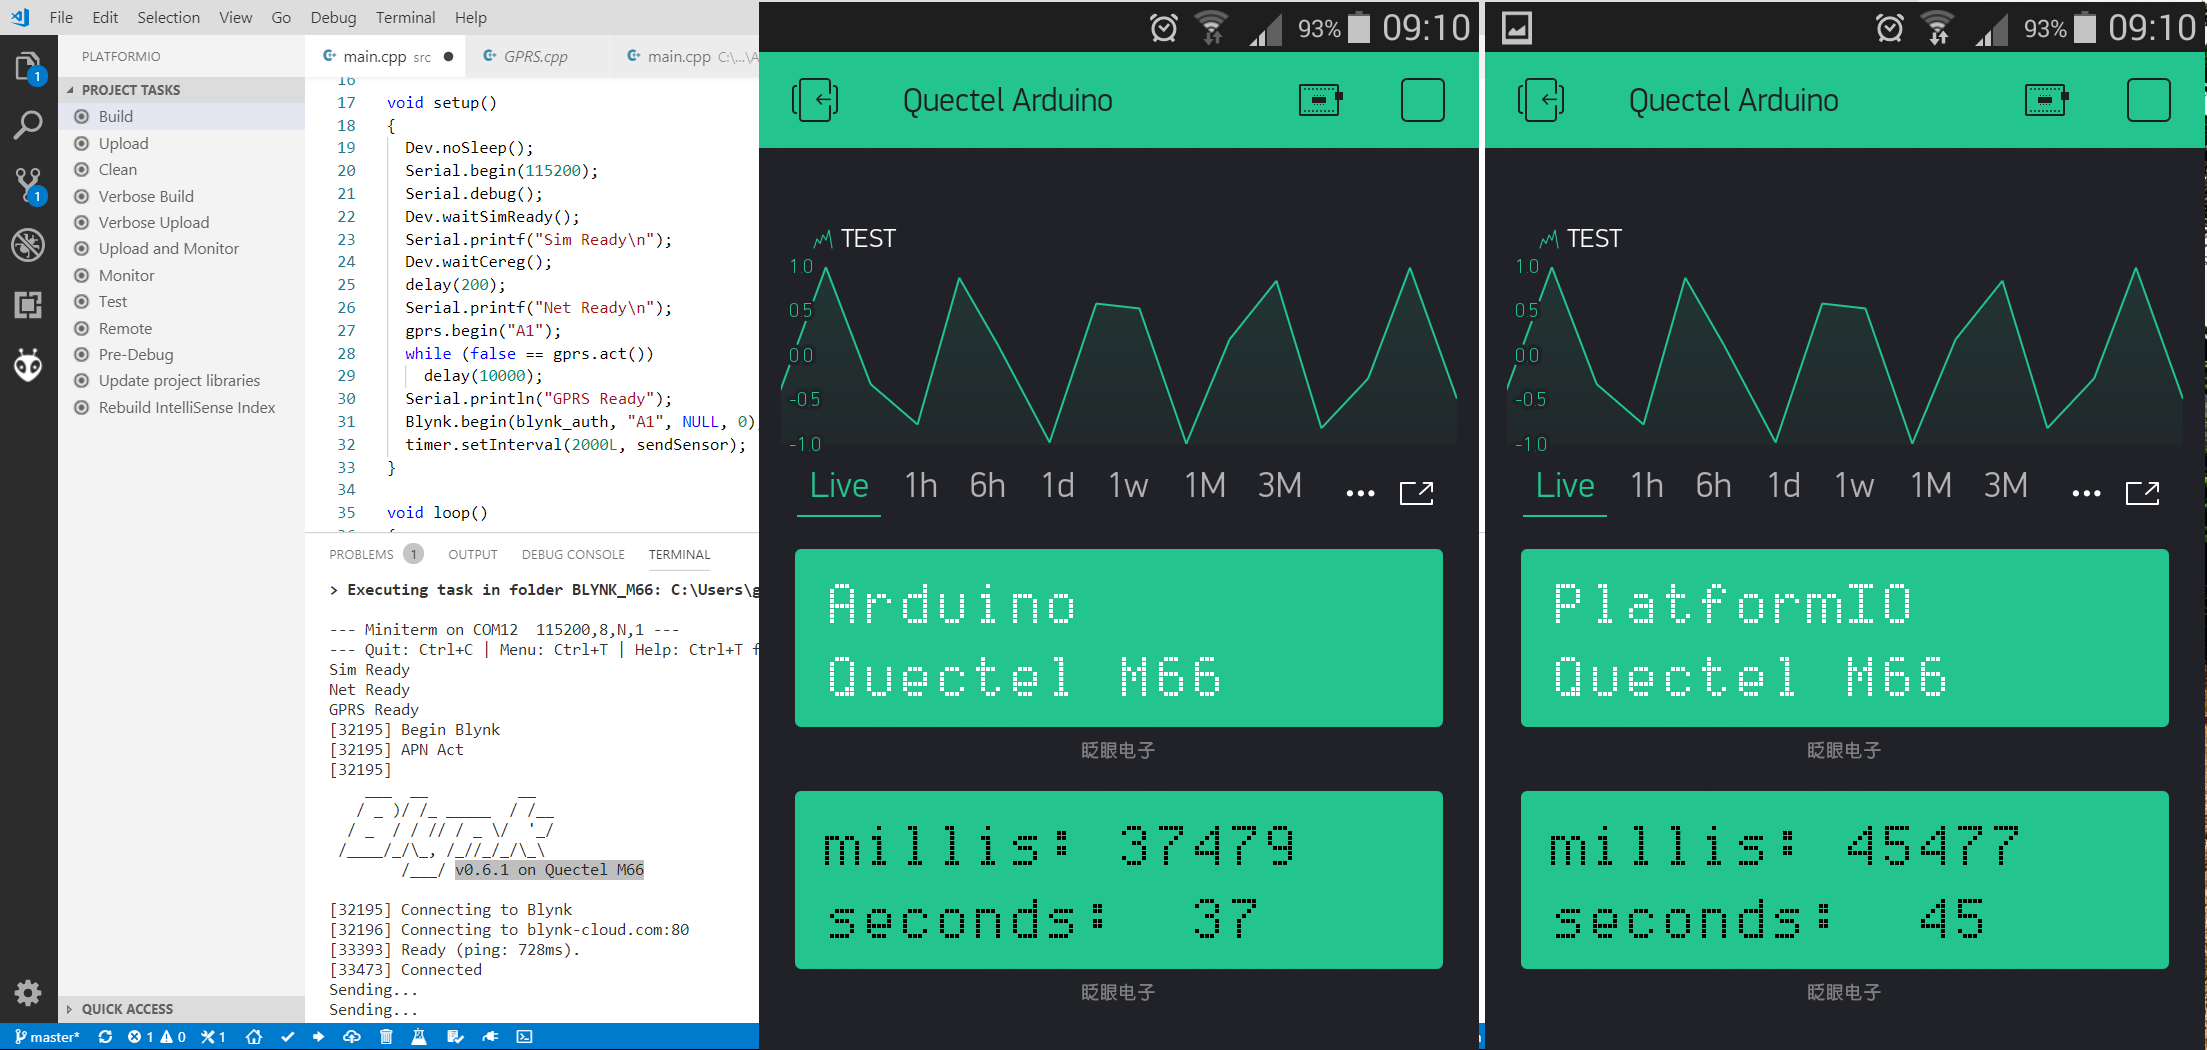Viewport: 2207px width, 1050px height.
Task: Run the Rebuild IntelliSense Index task
Action: click(181, 407)
